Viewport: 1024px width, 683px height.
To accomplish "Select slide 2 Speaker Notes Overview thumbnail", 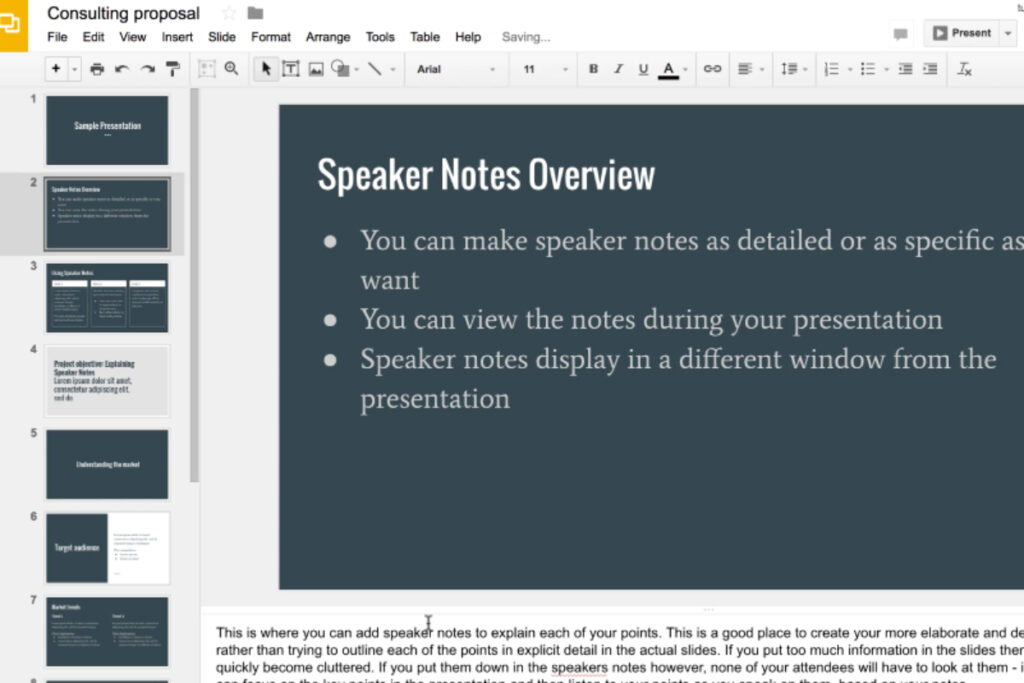I will (x=107, y=214).
